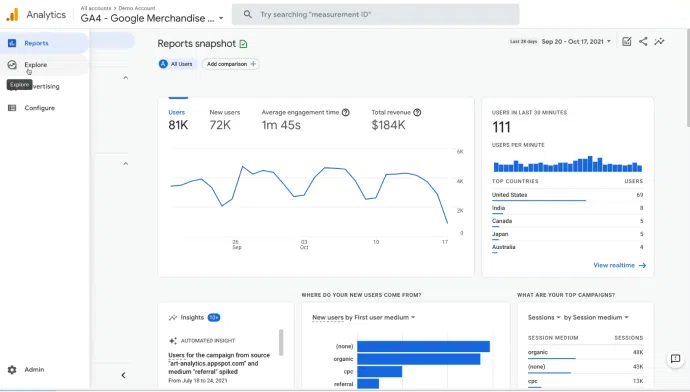Click the Japan country row
The height and width of the screenshot is (392, 690).
click(567, 234)
